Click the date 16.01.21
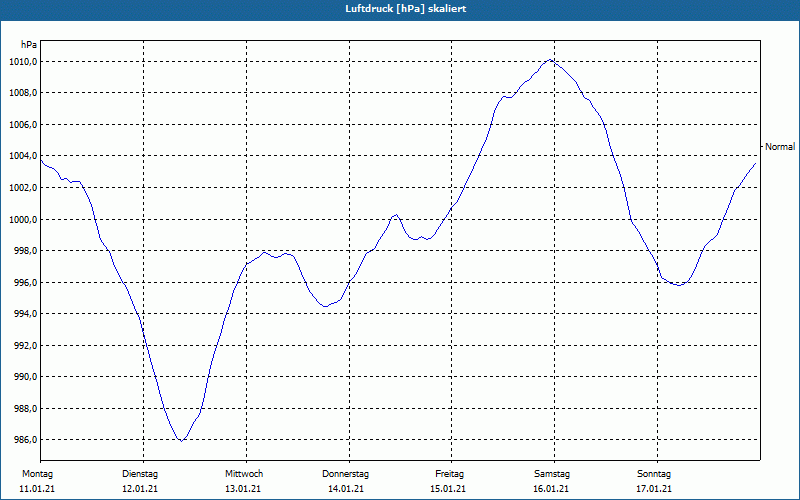The height and width of the screenshot is (500, 800). point(551,489)
